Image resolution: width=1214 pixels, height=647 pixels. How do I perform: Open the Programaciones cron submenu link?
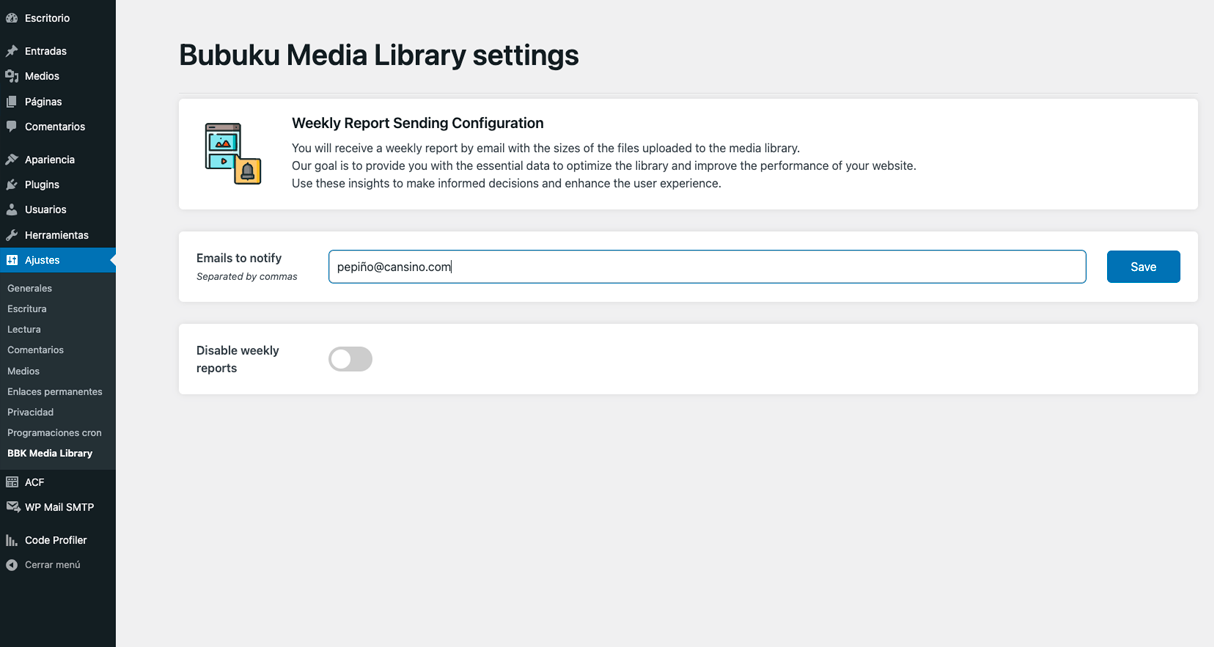coord(55,433)
